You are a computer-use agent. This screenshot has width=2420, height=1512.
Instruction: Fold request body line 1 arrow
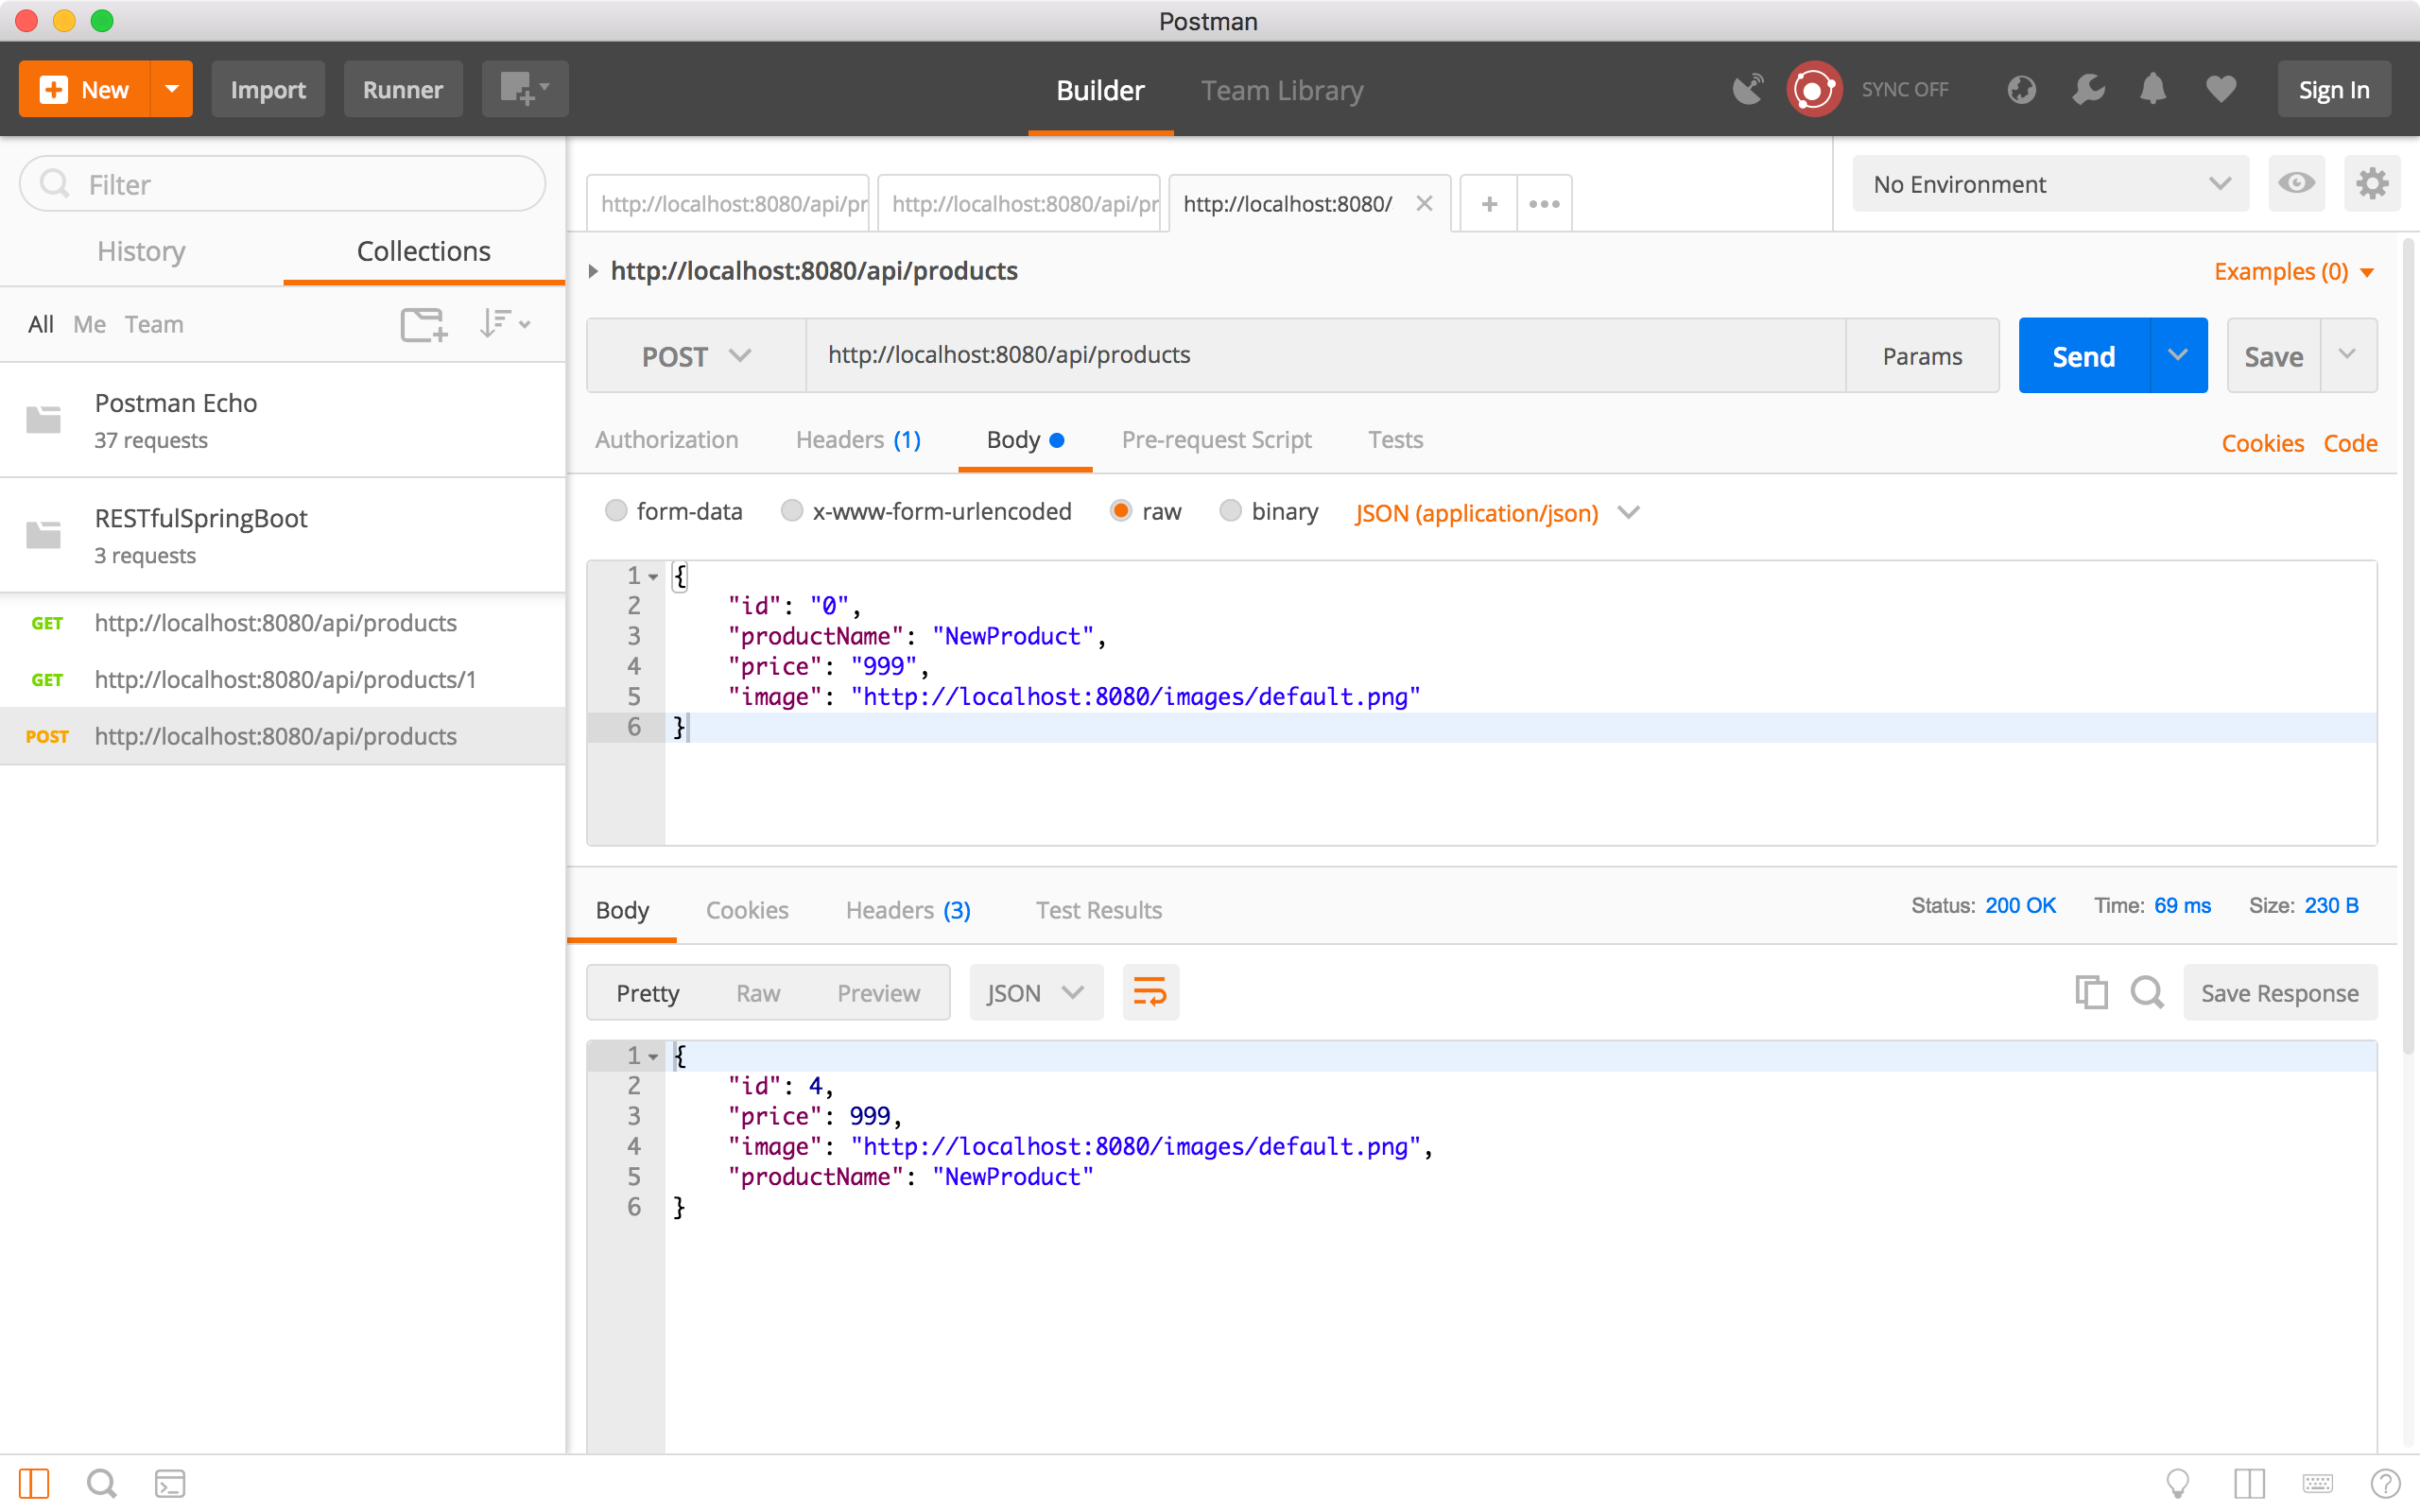(653, 577)
